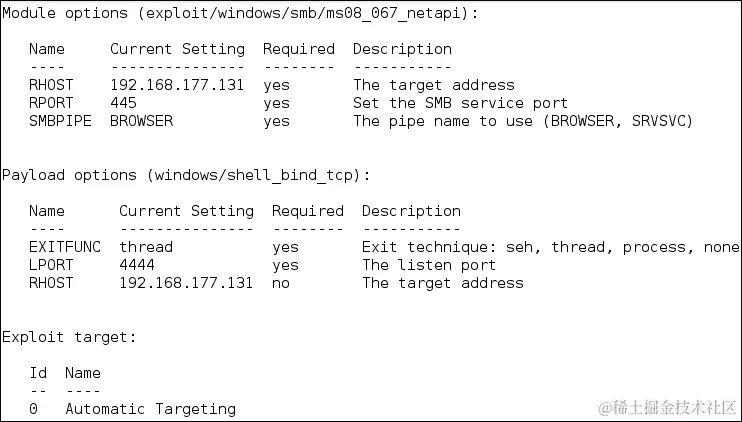Viewport: 742px width, 422px height.
Task: Click the RHOST value 192.168.177.131 in module options
Action: point(177,85)
